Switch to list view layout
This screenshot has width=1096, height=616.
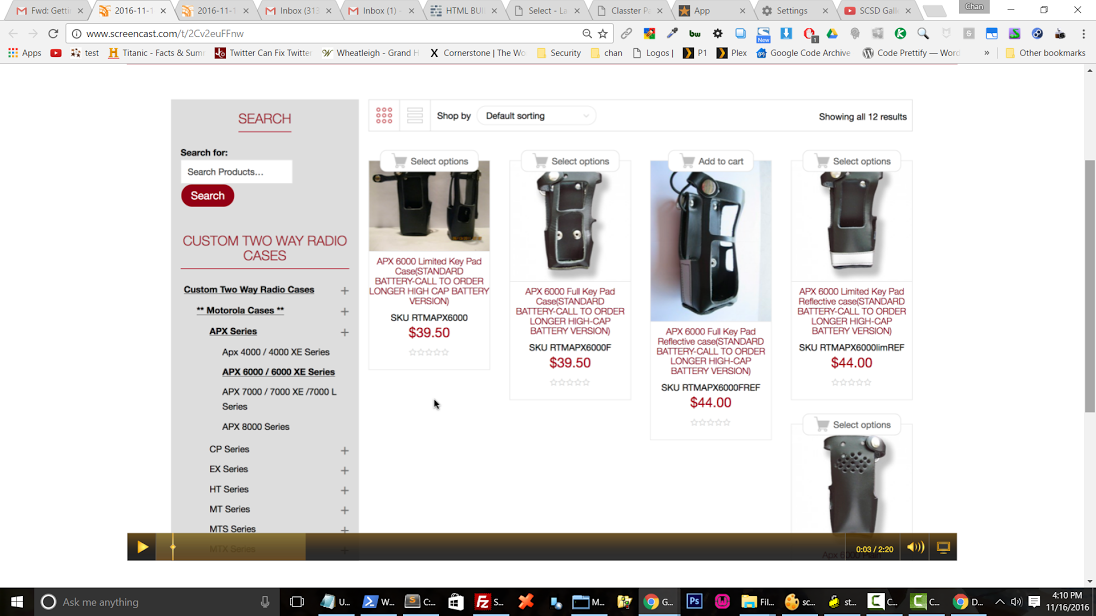[414, 116]
